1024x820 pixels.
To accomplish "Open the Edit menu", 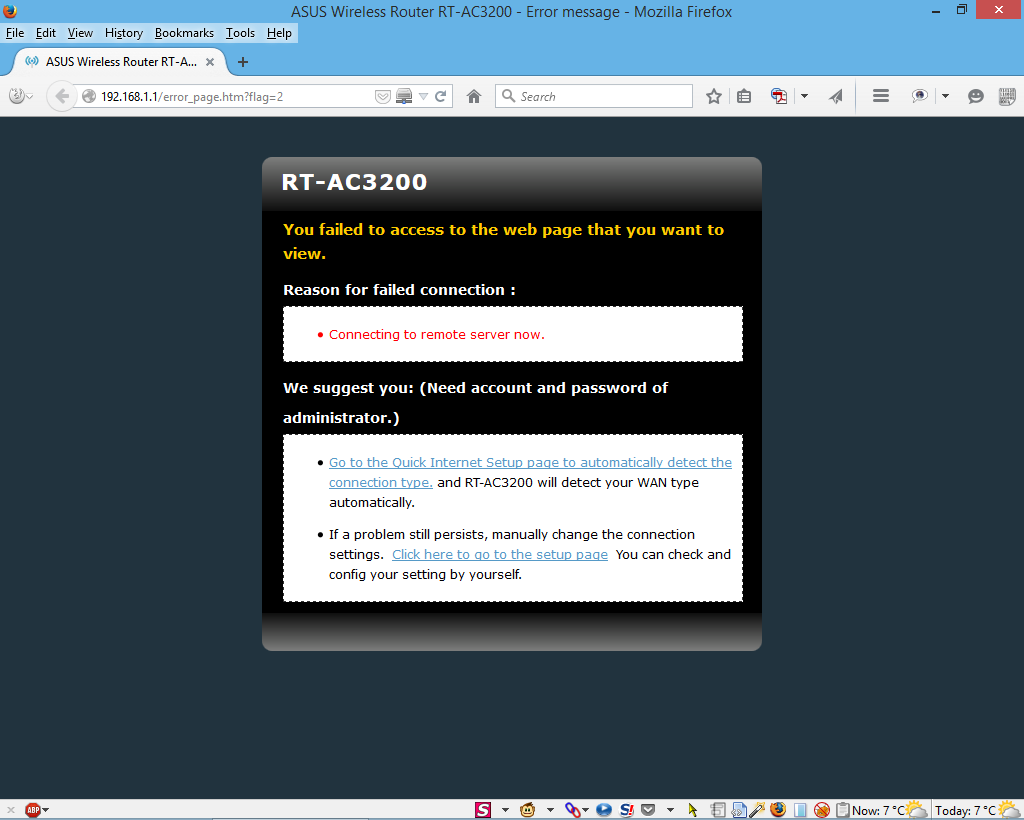I will pyautogui.click(x=46, y=33).
